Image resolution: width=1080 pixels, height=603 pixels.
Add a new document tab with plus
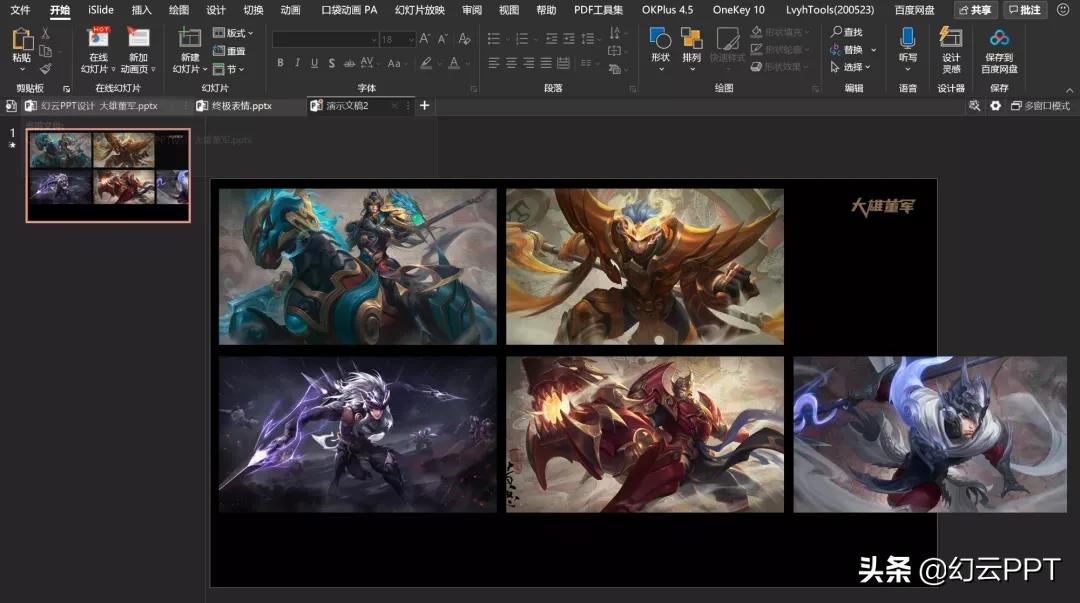point(424,105)
